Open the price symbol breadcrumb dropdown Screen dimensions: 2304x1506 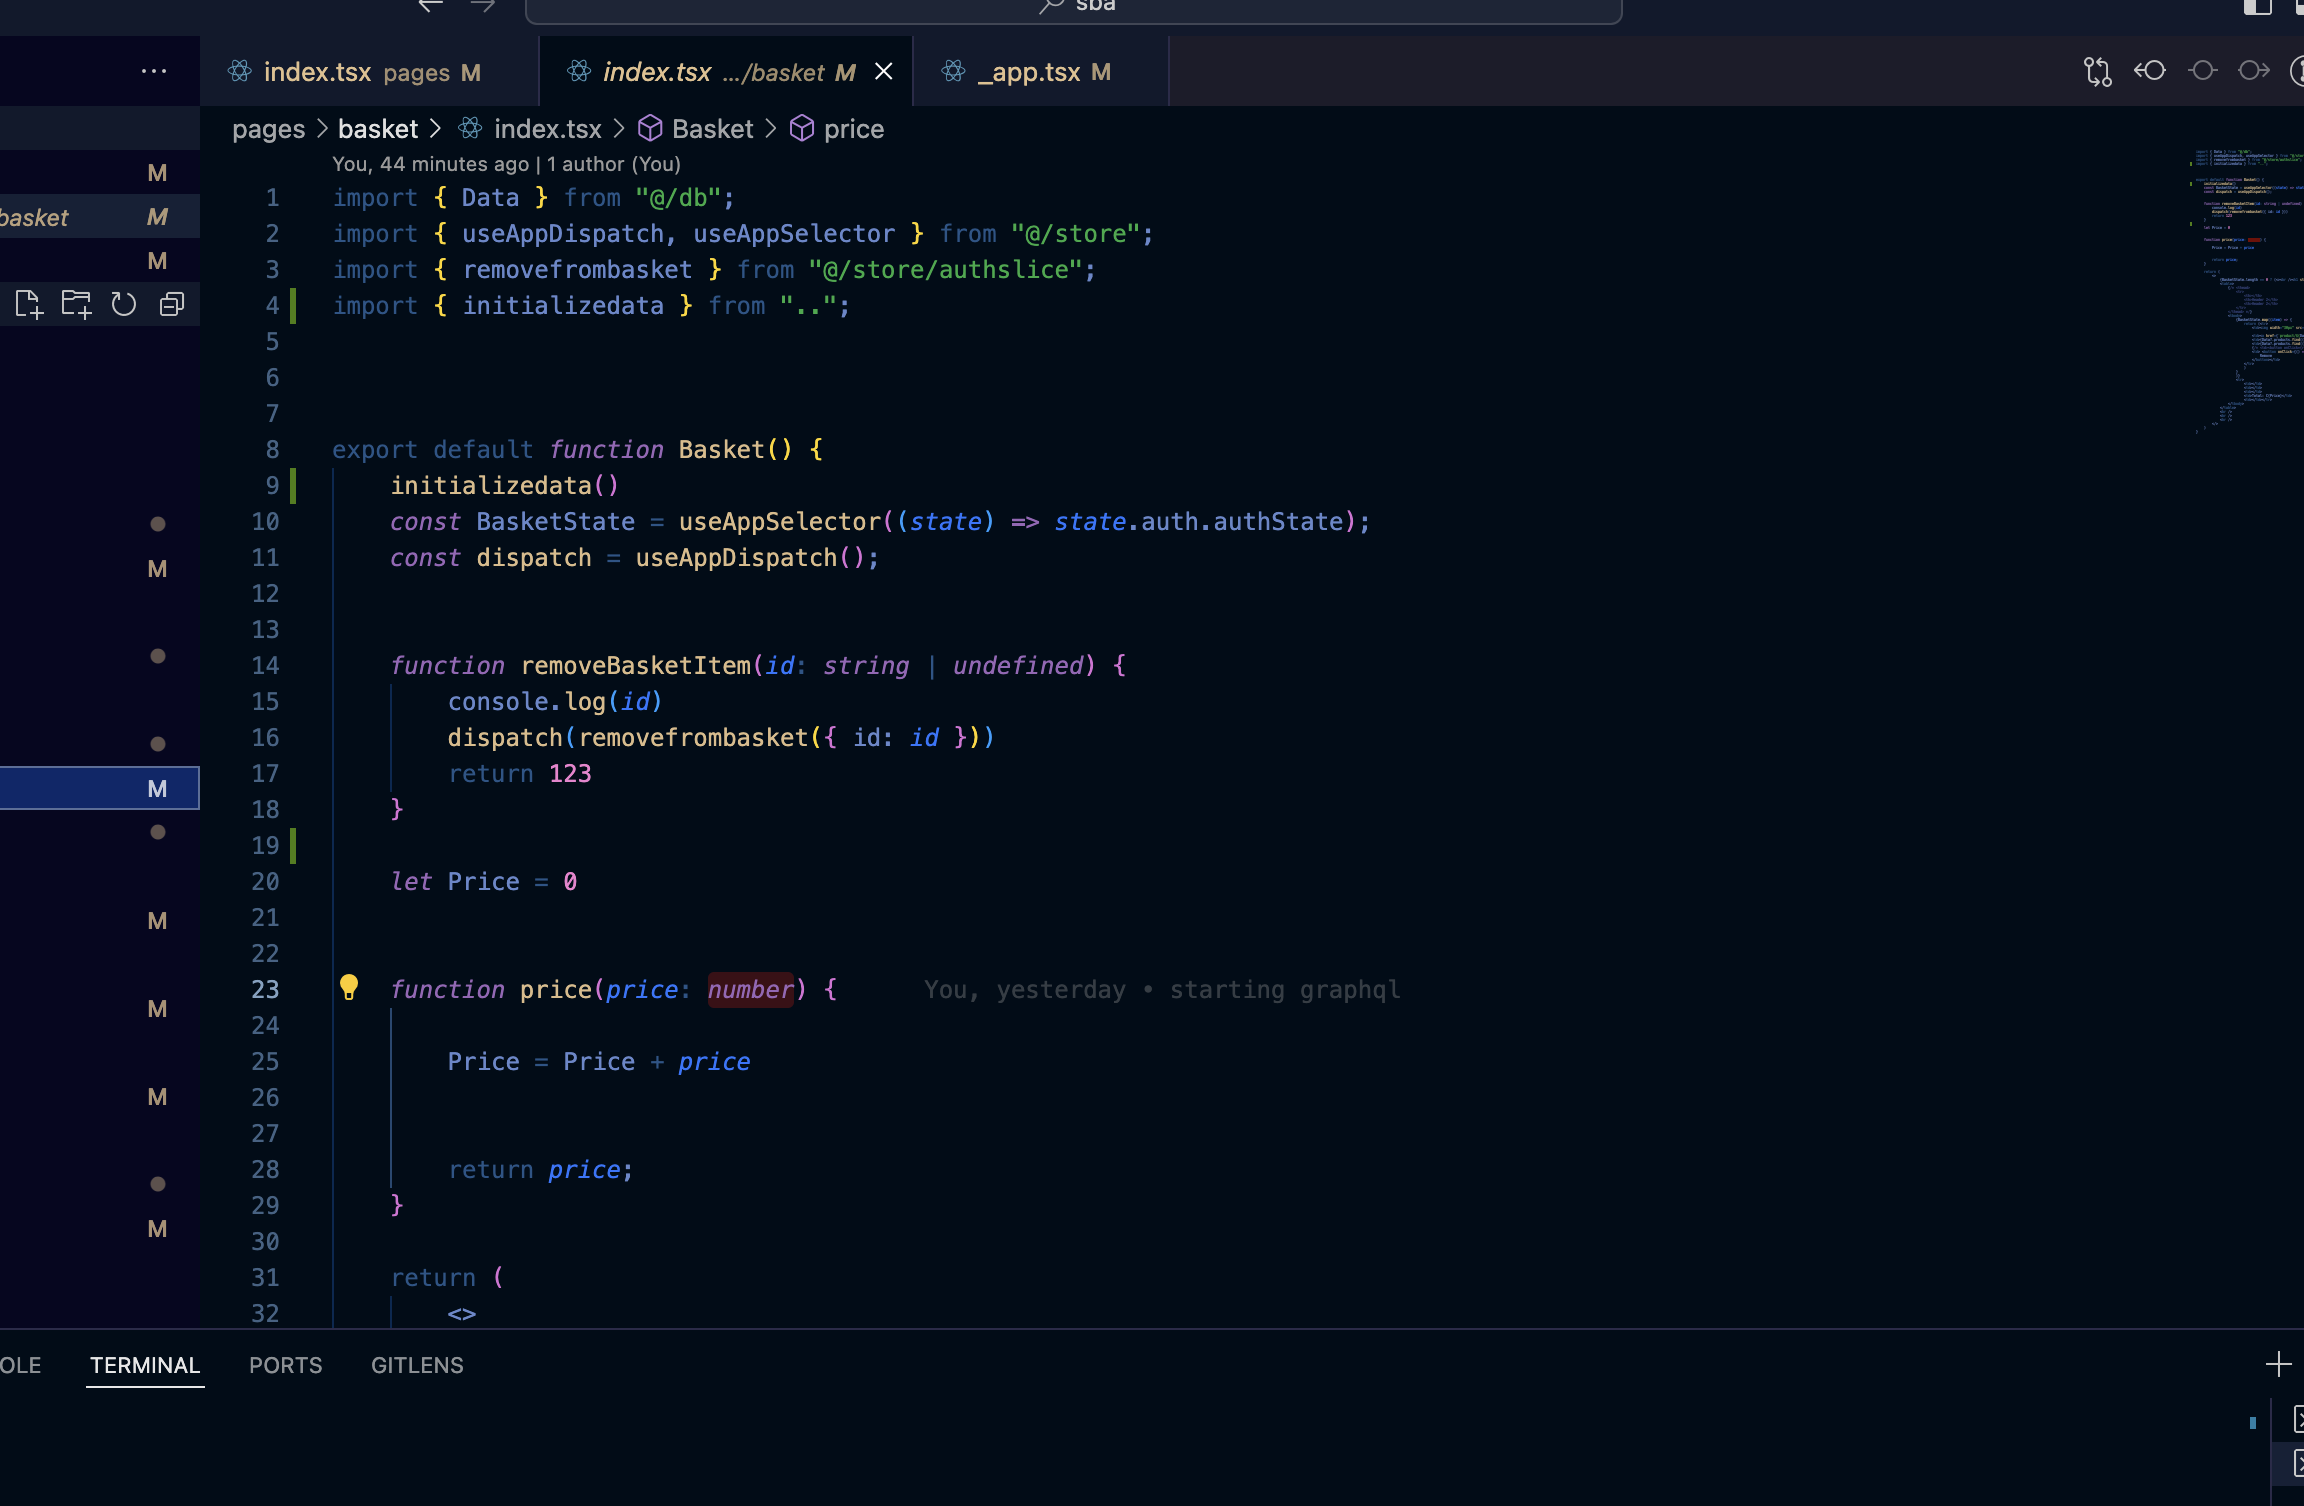pyautogui.click(x=853, y=129)
